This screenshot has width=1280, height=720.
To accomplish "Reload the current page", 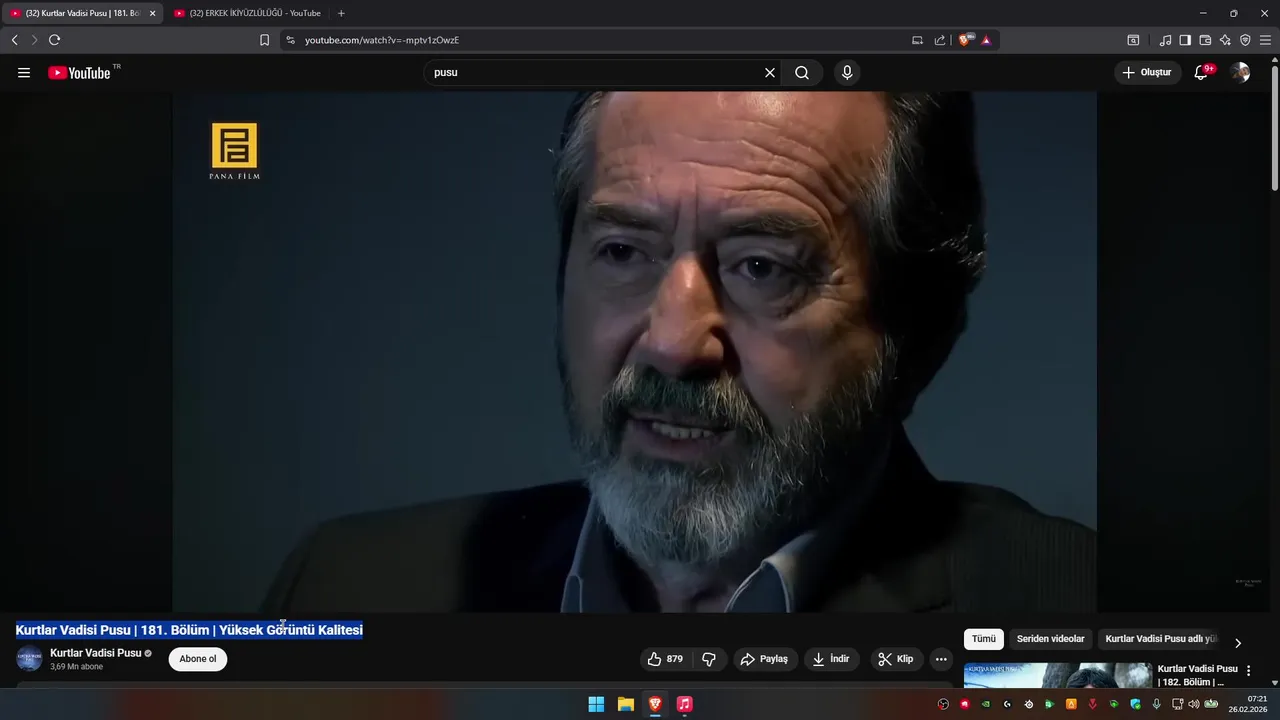I will click(x=54, y=40).
